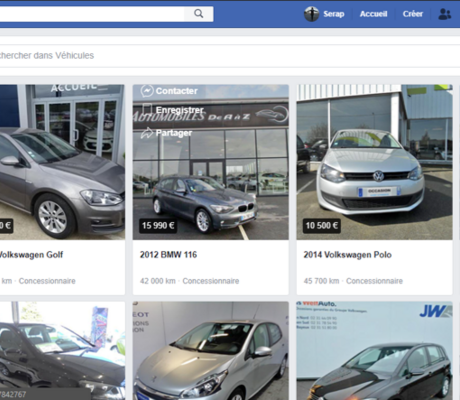Click the 2014 Volkswagen Polo title

[x=347, y=255]
